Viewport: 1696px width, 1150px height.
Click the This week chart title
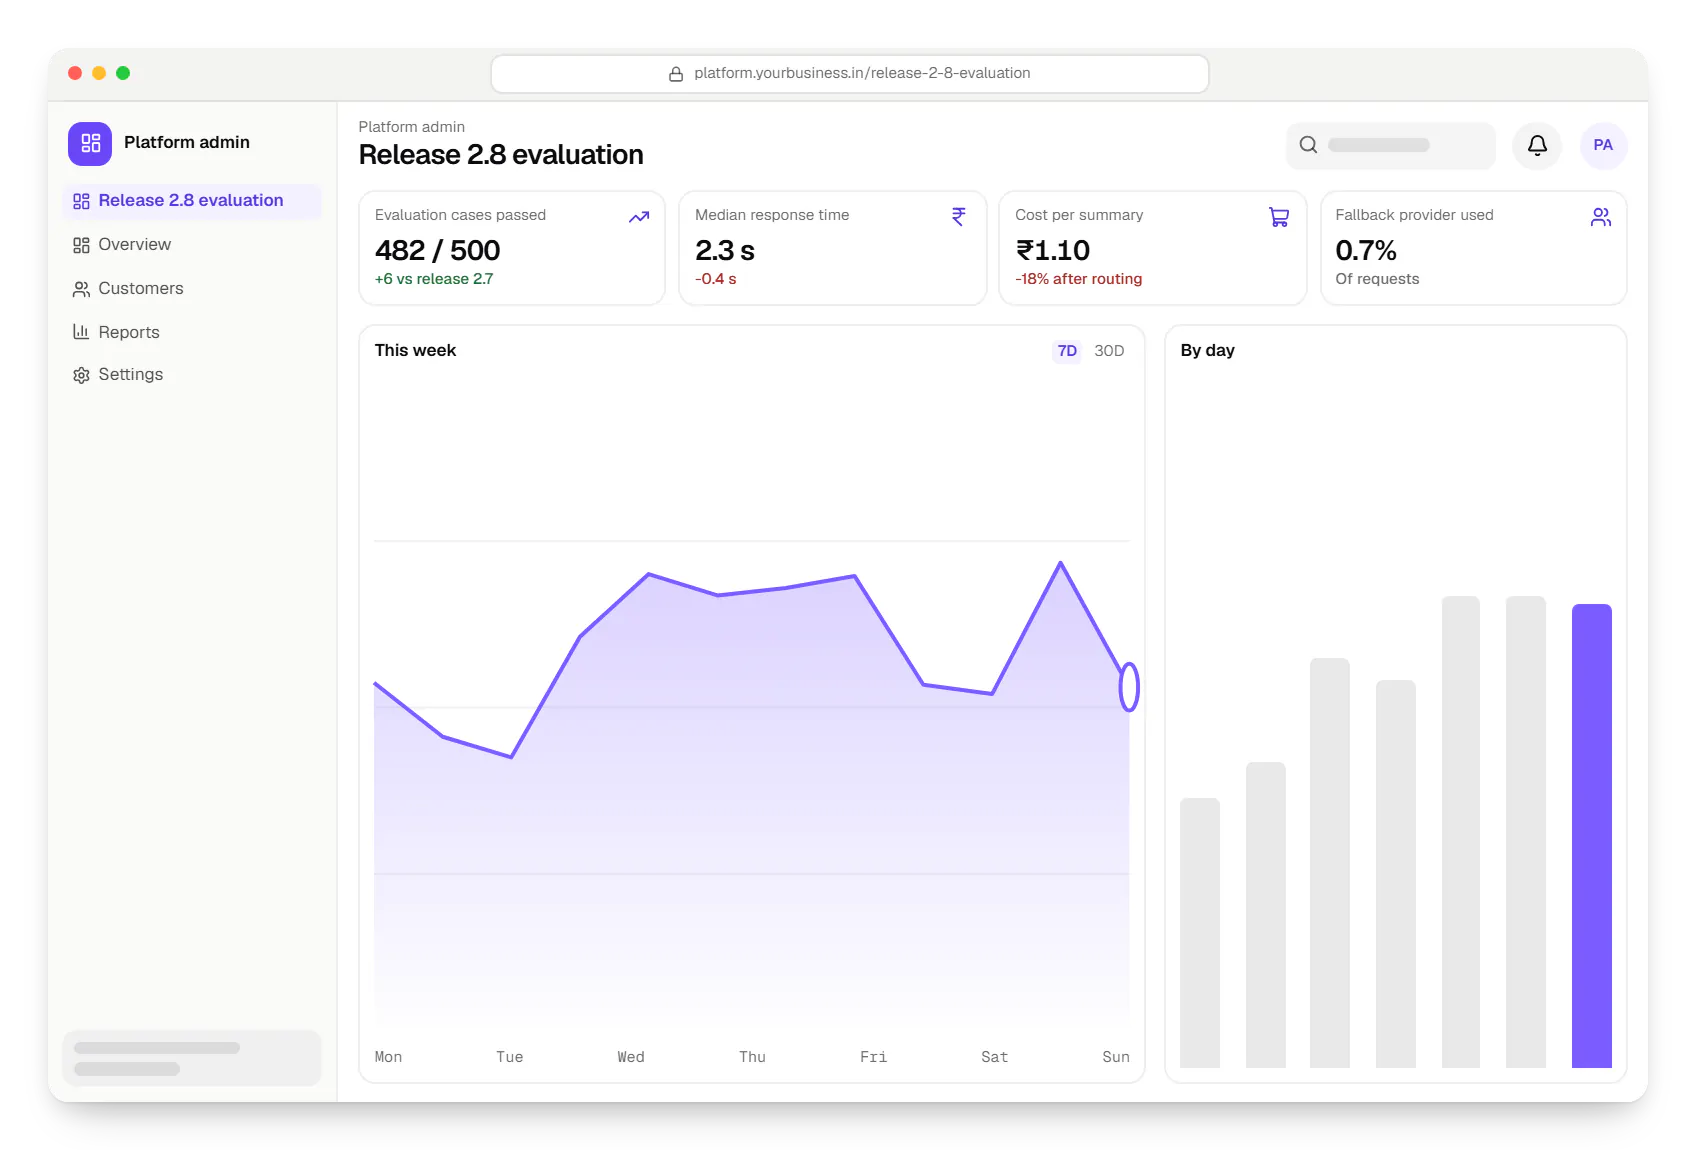(x=415, y=351)
